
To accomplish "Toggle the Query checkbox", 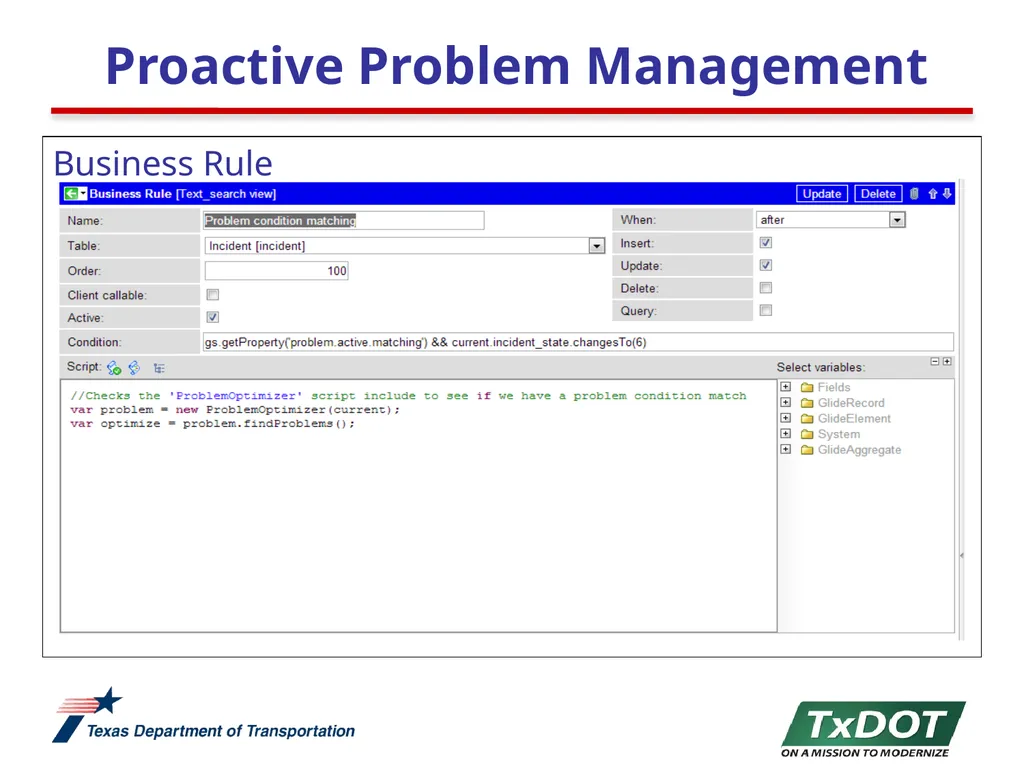I will [x=766, y=310].
